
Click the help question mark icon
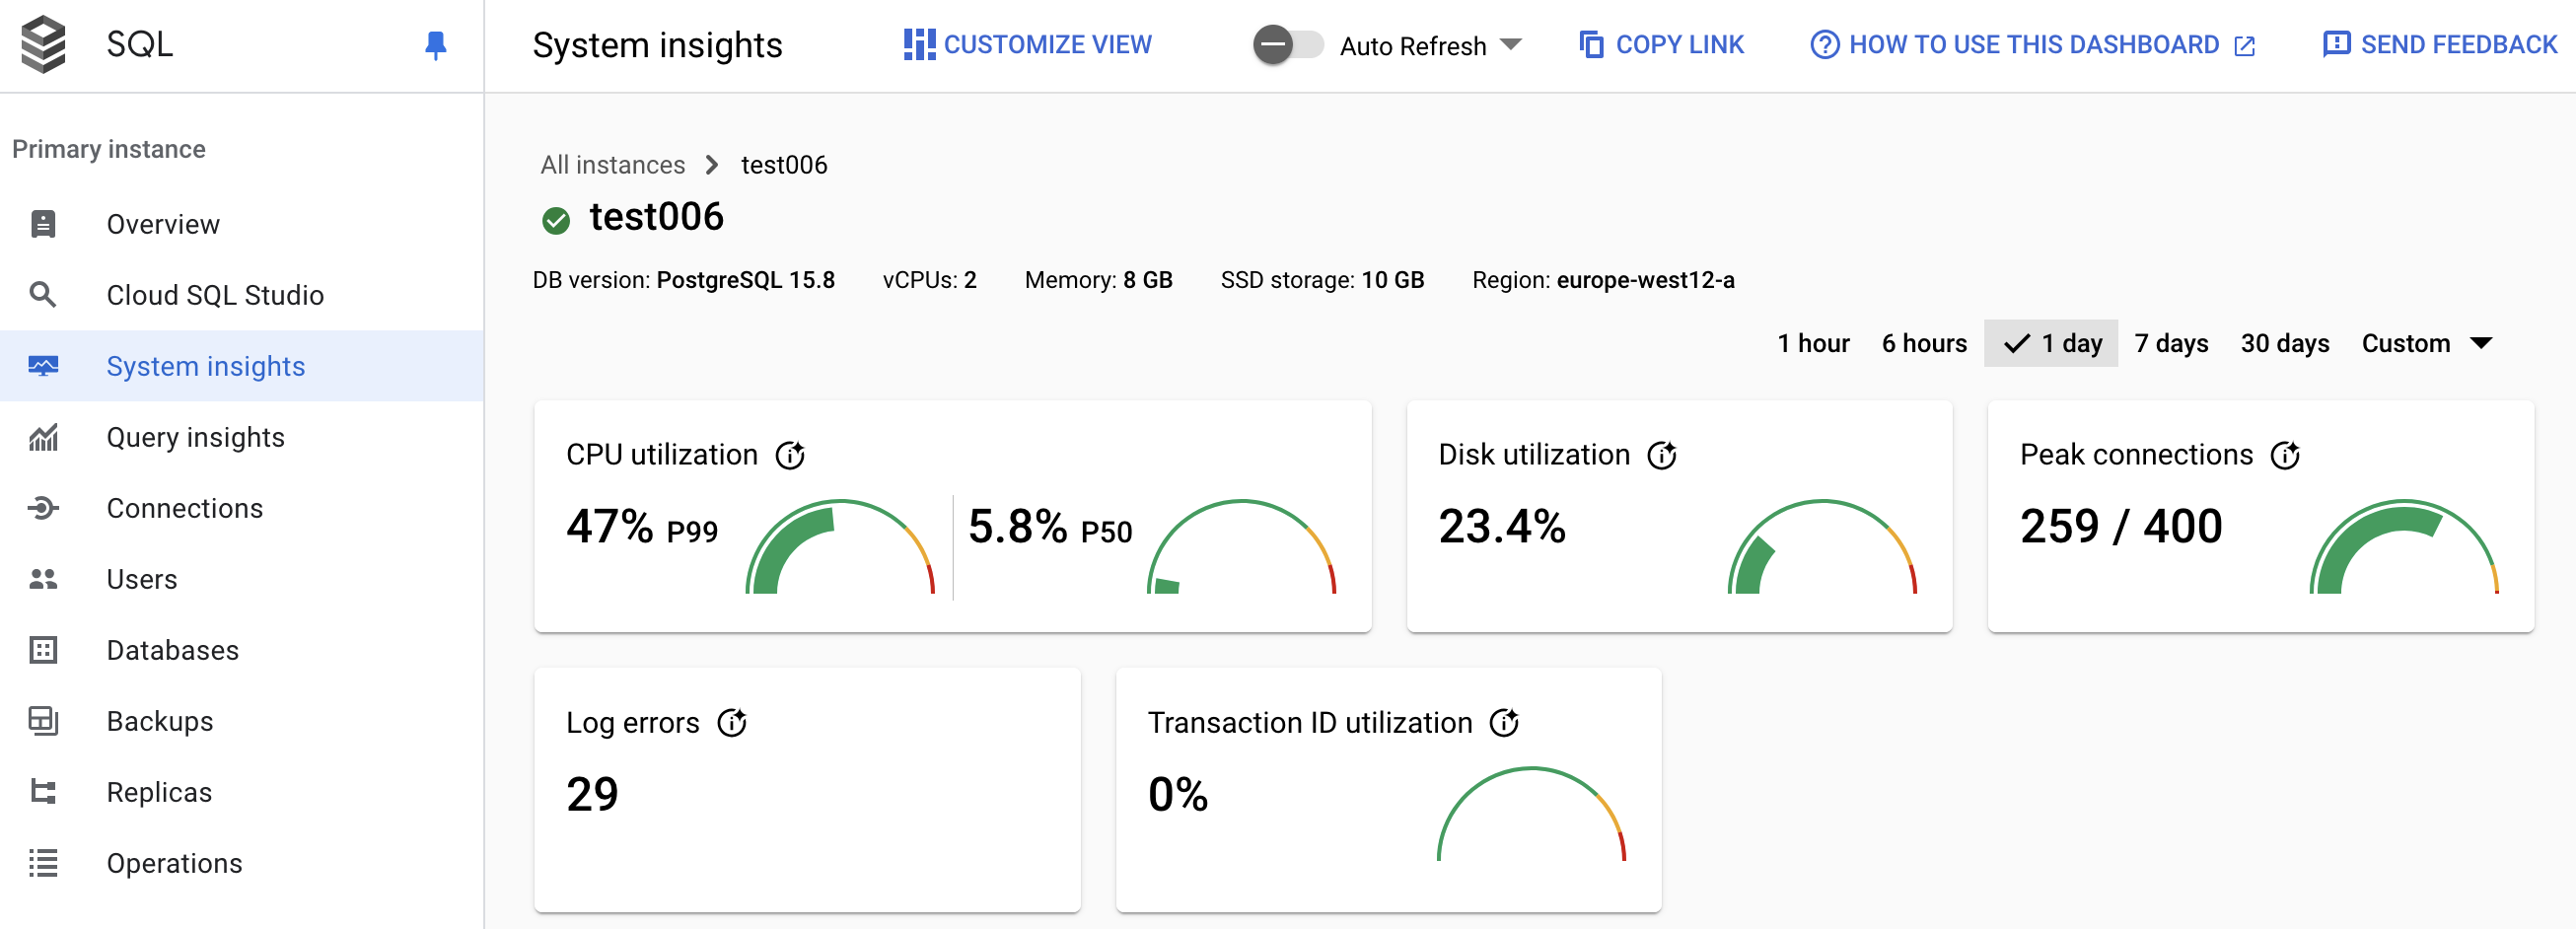(1824, 45)
